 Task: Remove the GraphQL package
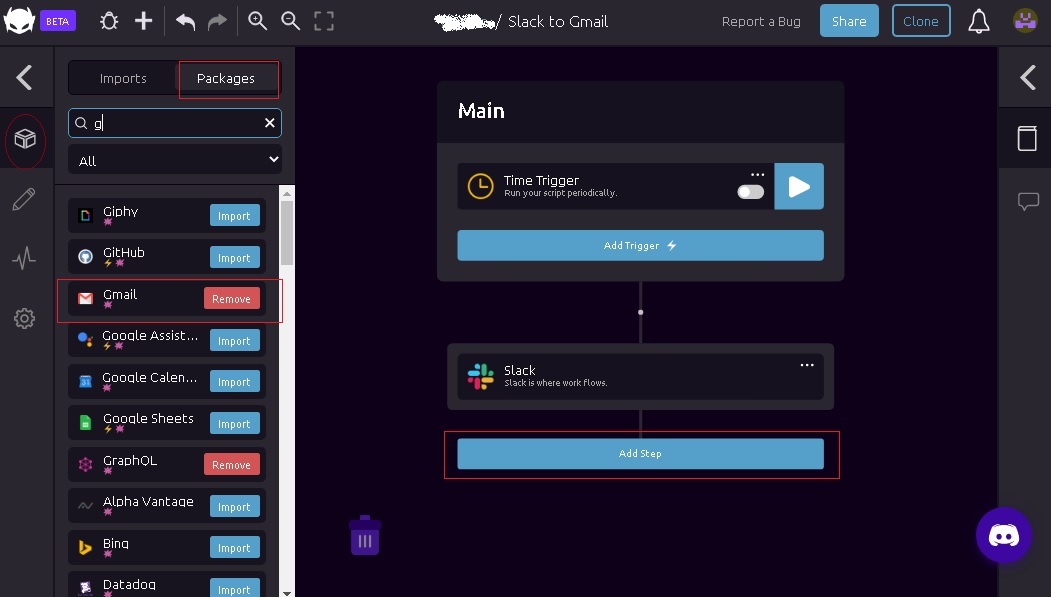pos(231,465)
